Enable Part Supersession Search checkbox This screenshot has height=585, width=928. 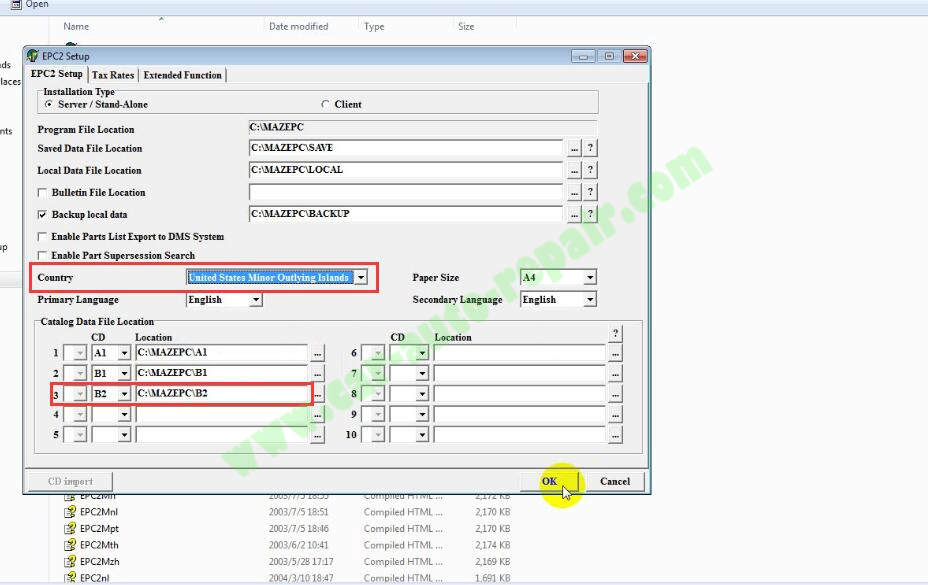42,255
